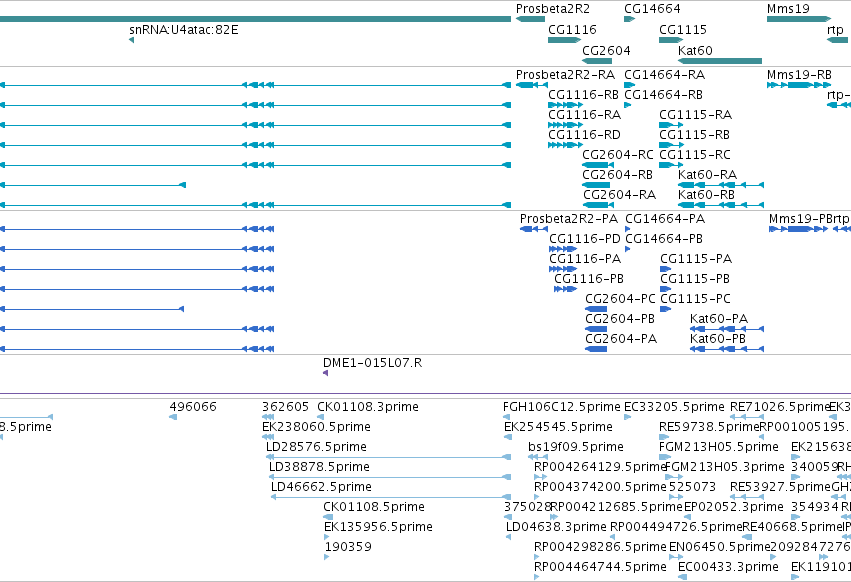The width and height of the screenshot is (851, 582).
Task: Open the snRNA:U4atac:82E gene label
Action: pos(183,30)
